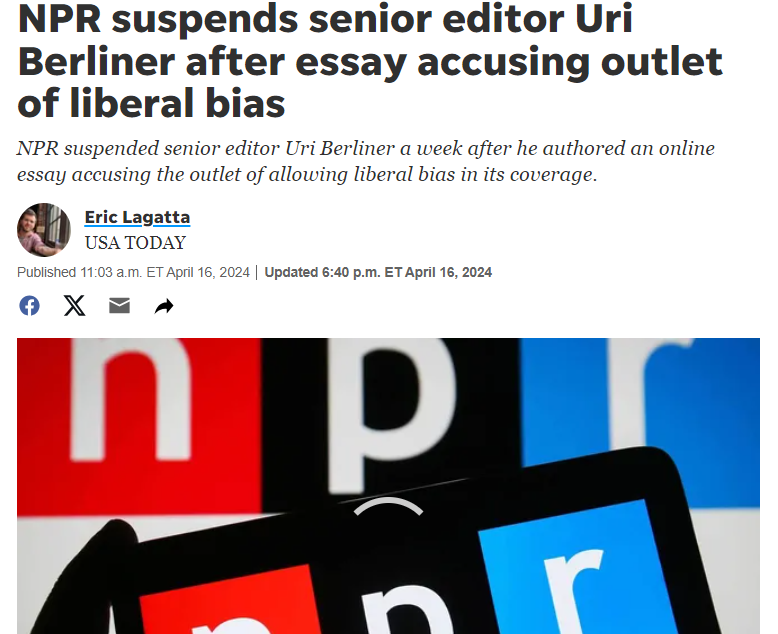Share the article on Facebook

[29, 306]
